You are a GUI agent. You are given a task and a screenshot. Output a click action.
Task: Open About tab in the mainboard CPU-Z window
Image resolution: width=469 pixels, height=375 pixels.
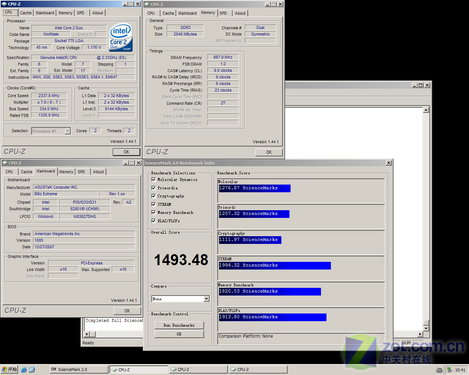(98, 172)
